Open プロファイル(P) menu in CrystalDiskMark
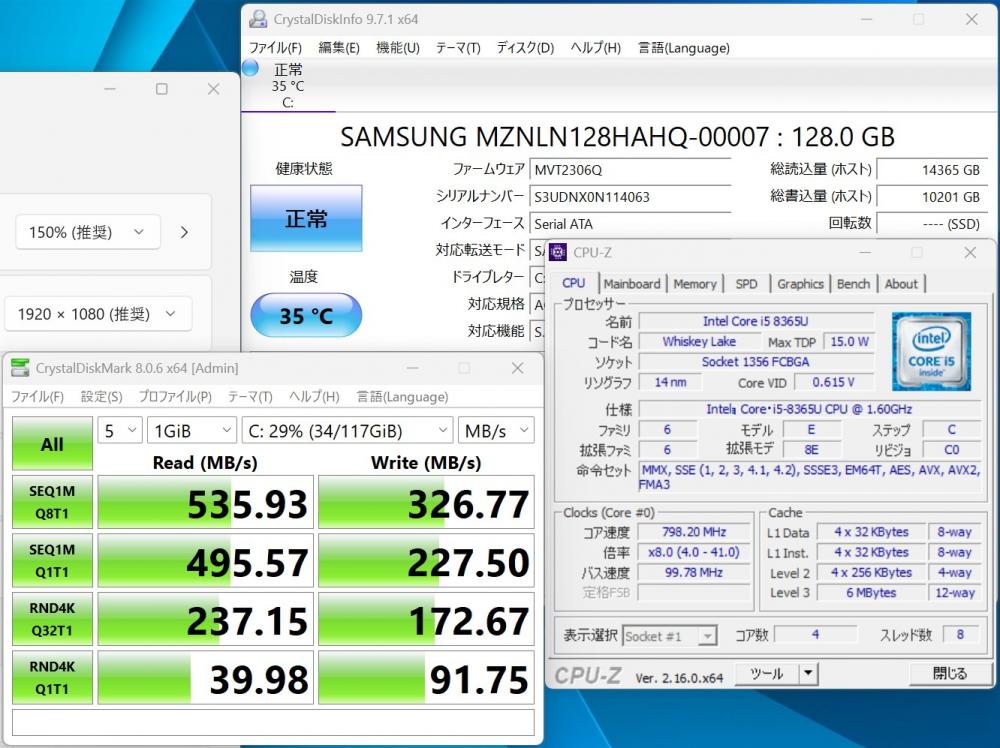 coord(175,397)
